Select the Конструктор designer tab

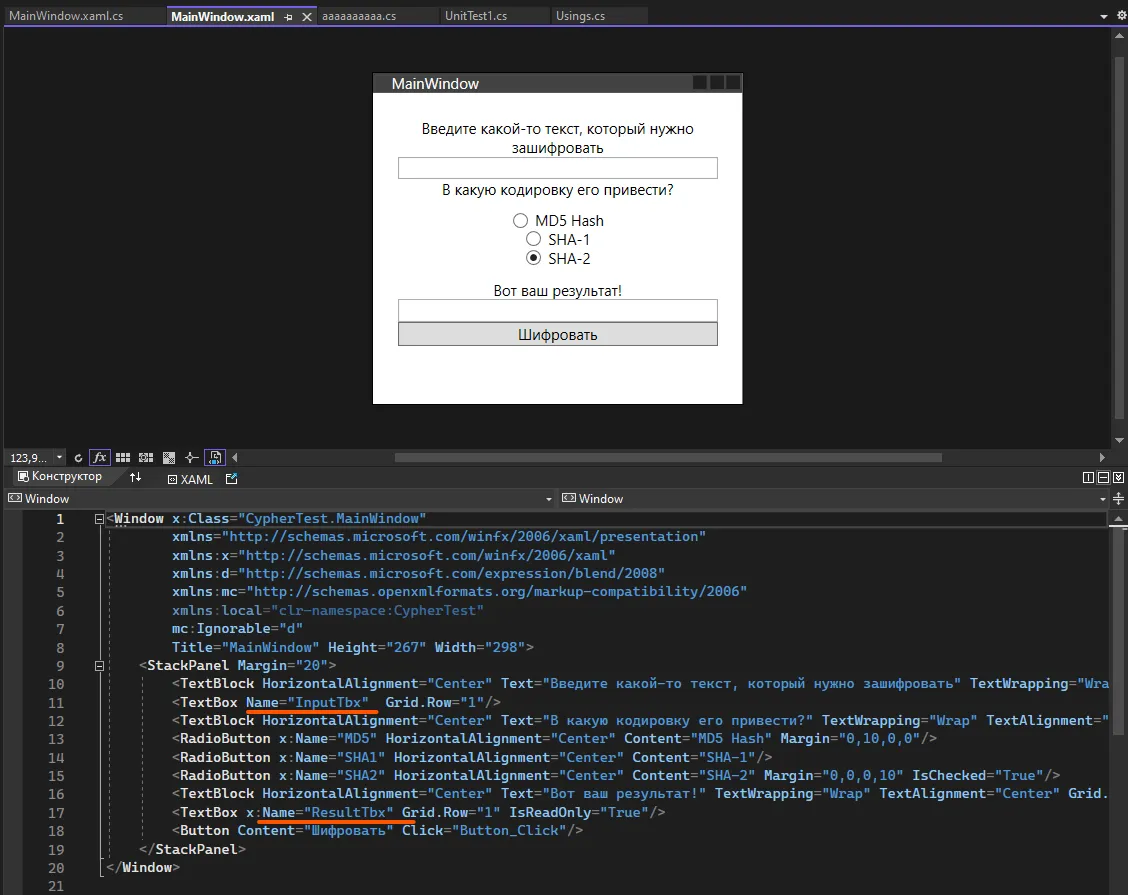pos(60,476)
